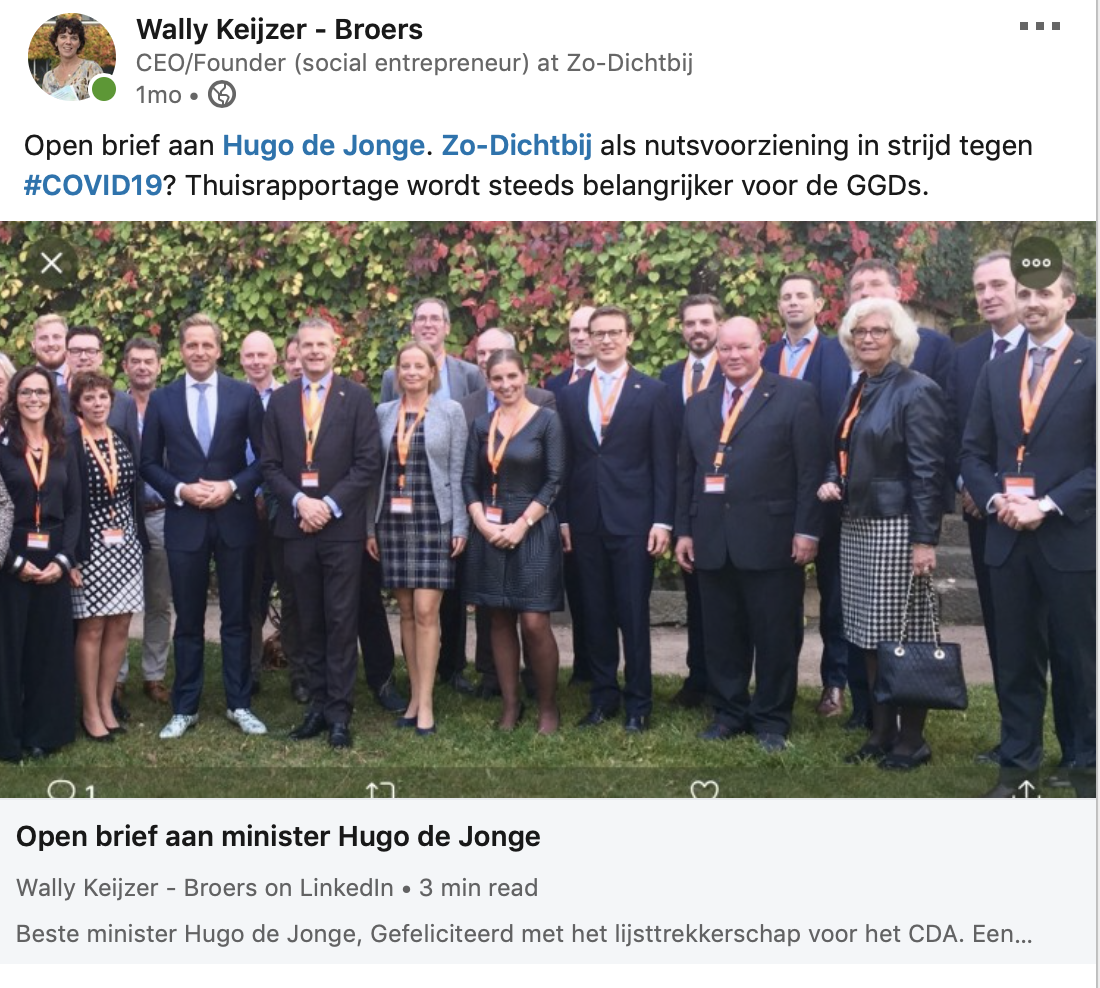Screen dimensions: 1100x988
Task: Select the #COVID19 hashtag
Action: (93, 186)
